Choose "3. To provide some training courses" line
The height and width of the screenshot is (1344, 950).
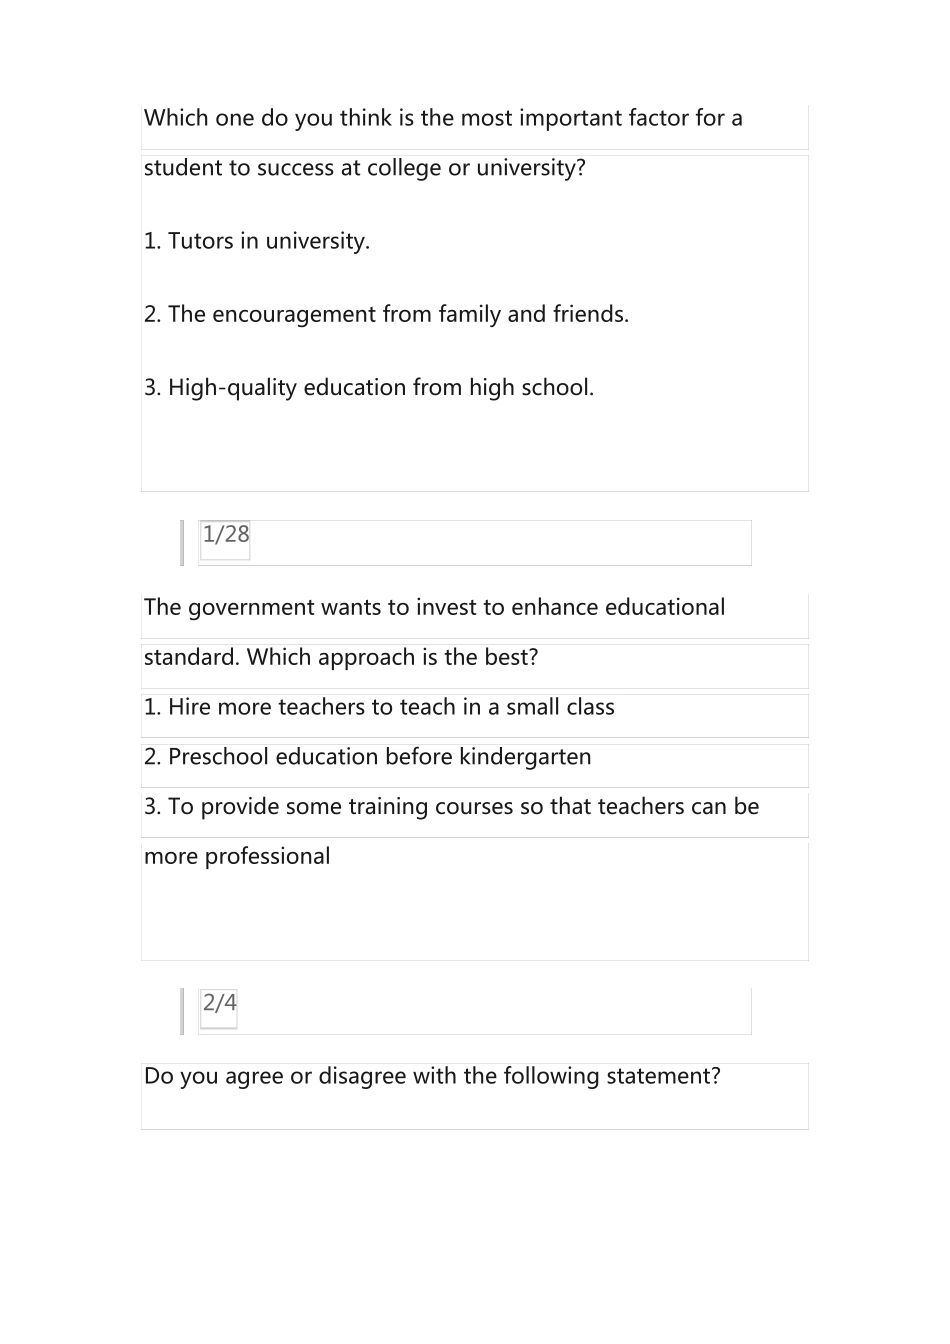(451, 807)
